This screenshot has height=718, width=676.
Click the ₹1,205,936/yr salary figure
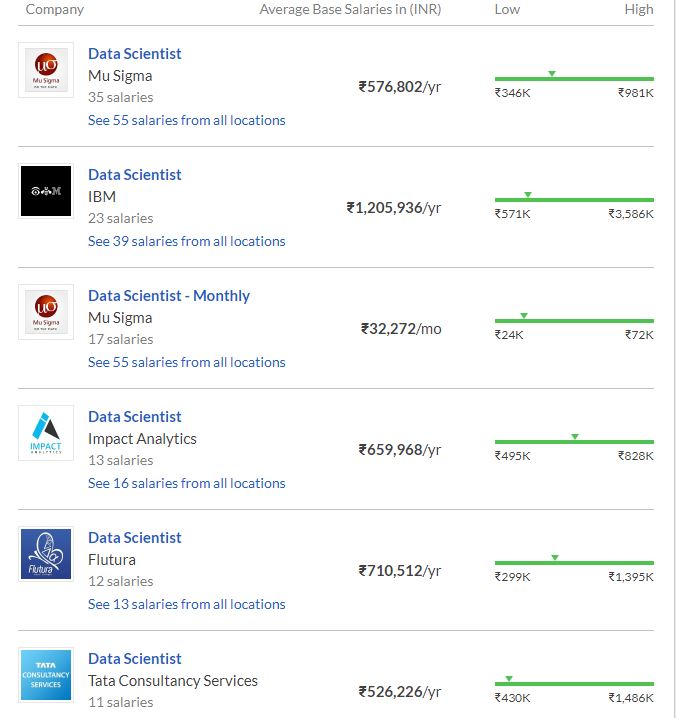(x=393, y=208)
